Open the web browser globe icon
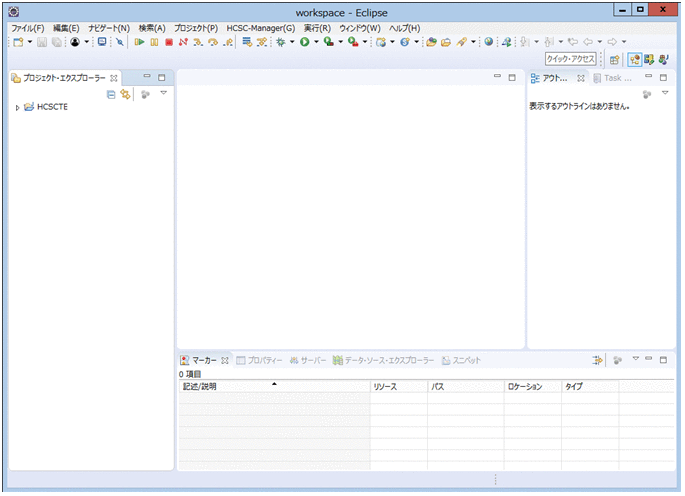This screenshot has height=496, width=685. (488, 42)
